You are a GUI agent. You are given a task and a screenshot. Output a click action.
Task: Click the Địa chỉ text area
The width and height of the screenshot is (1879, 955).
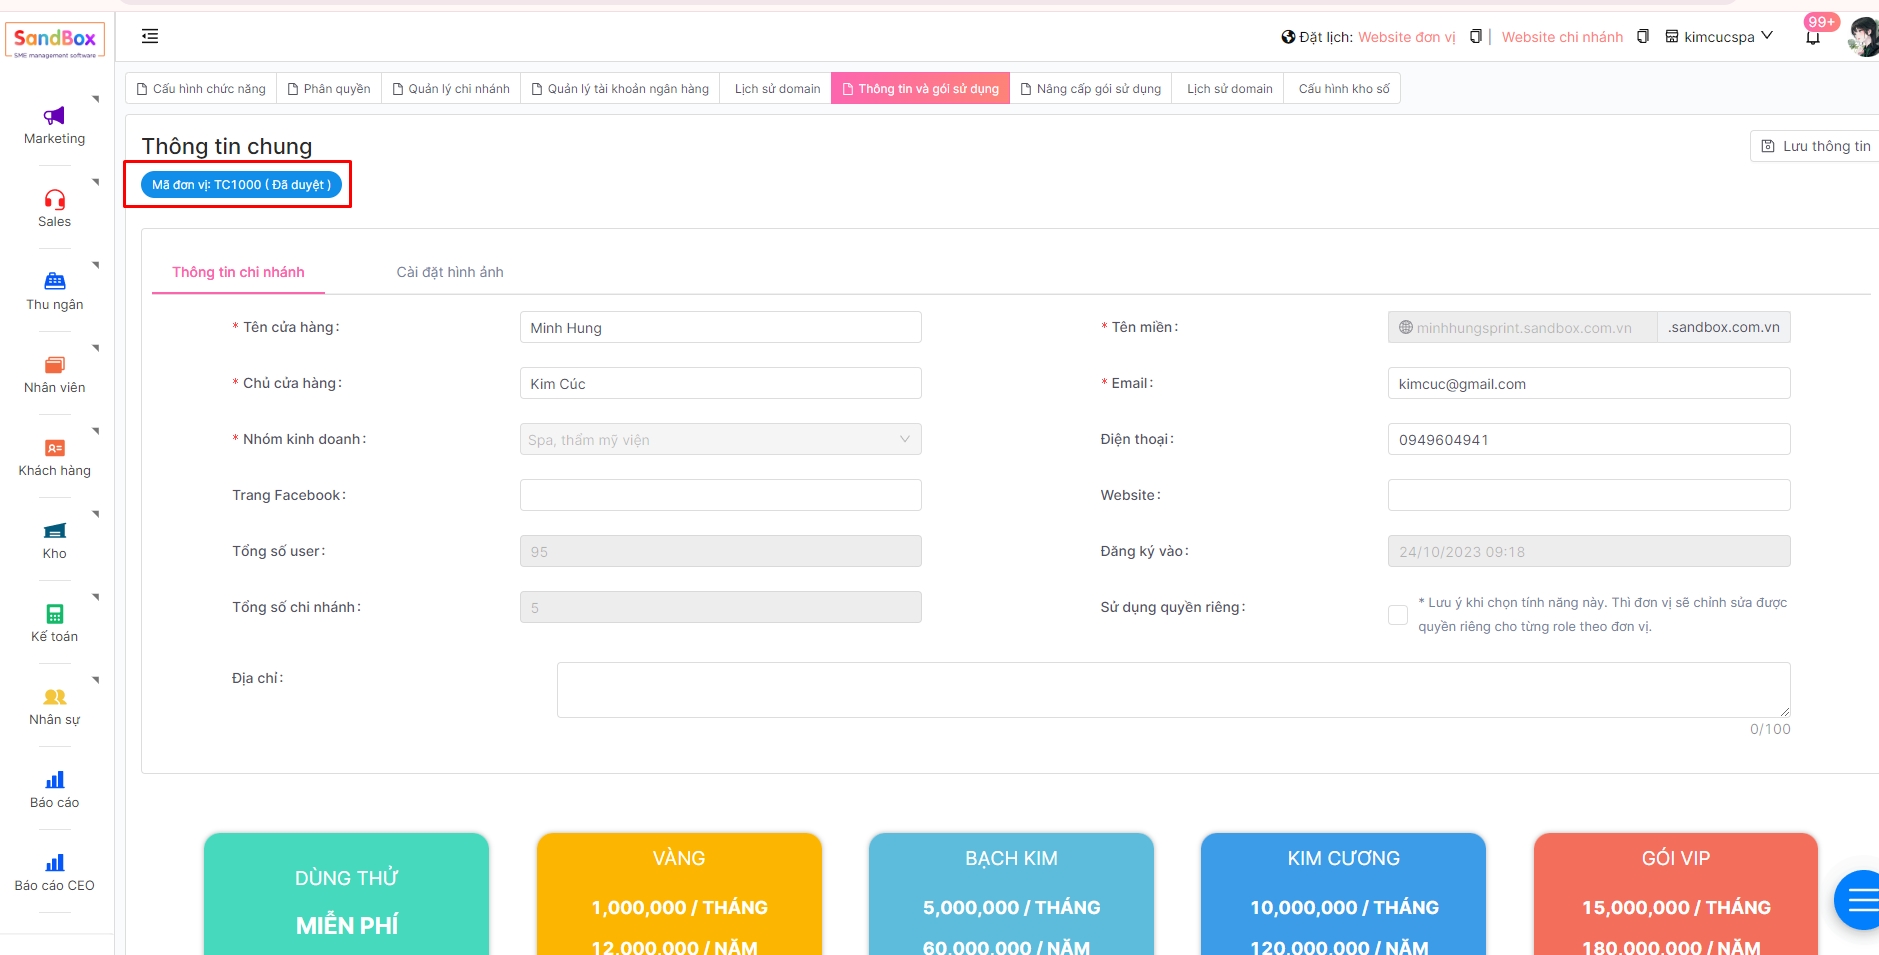(x=1172, y=690)
